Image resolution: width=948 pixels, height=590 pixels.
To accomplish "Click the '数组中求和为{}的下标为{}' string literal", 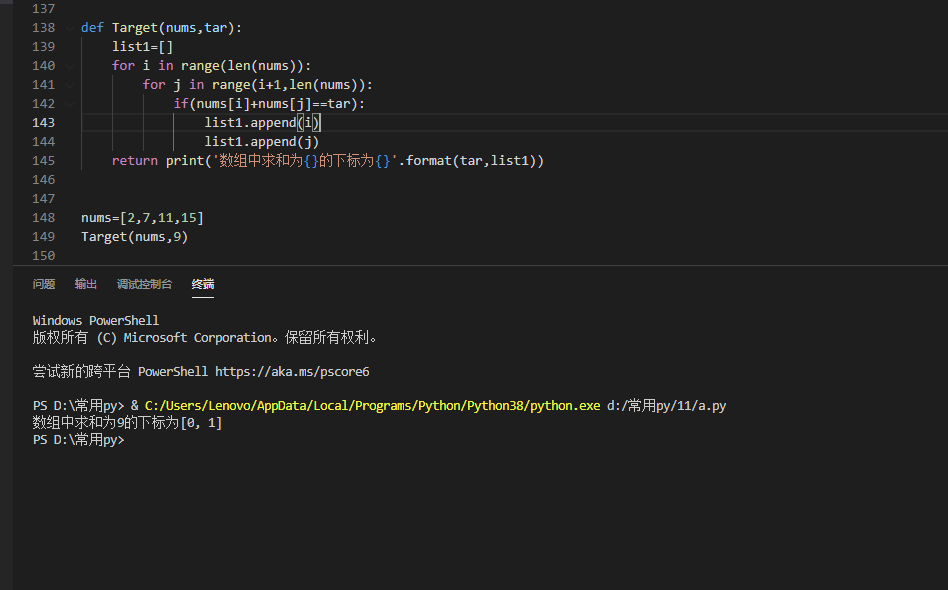I will (x=305, y=161).
